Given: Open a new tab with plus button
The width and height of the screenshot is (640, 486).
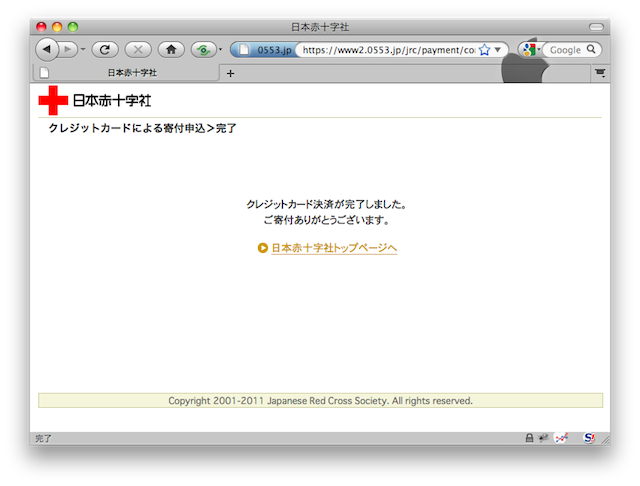Looking at the screenshot, I should [230, 73].
